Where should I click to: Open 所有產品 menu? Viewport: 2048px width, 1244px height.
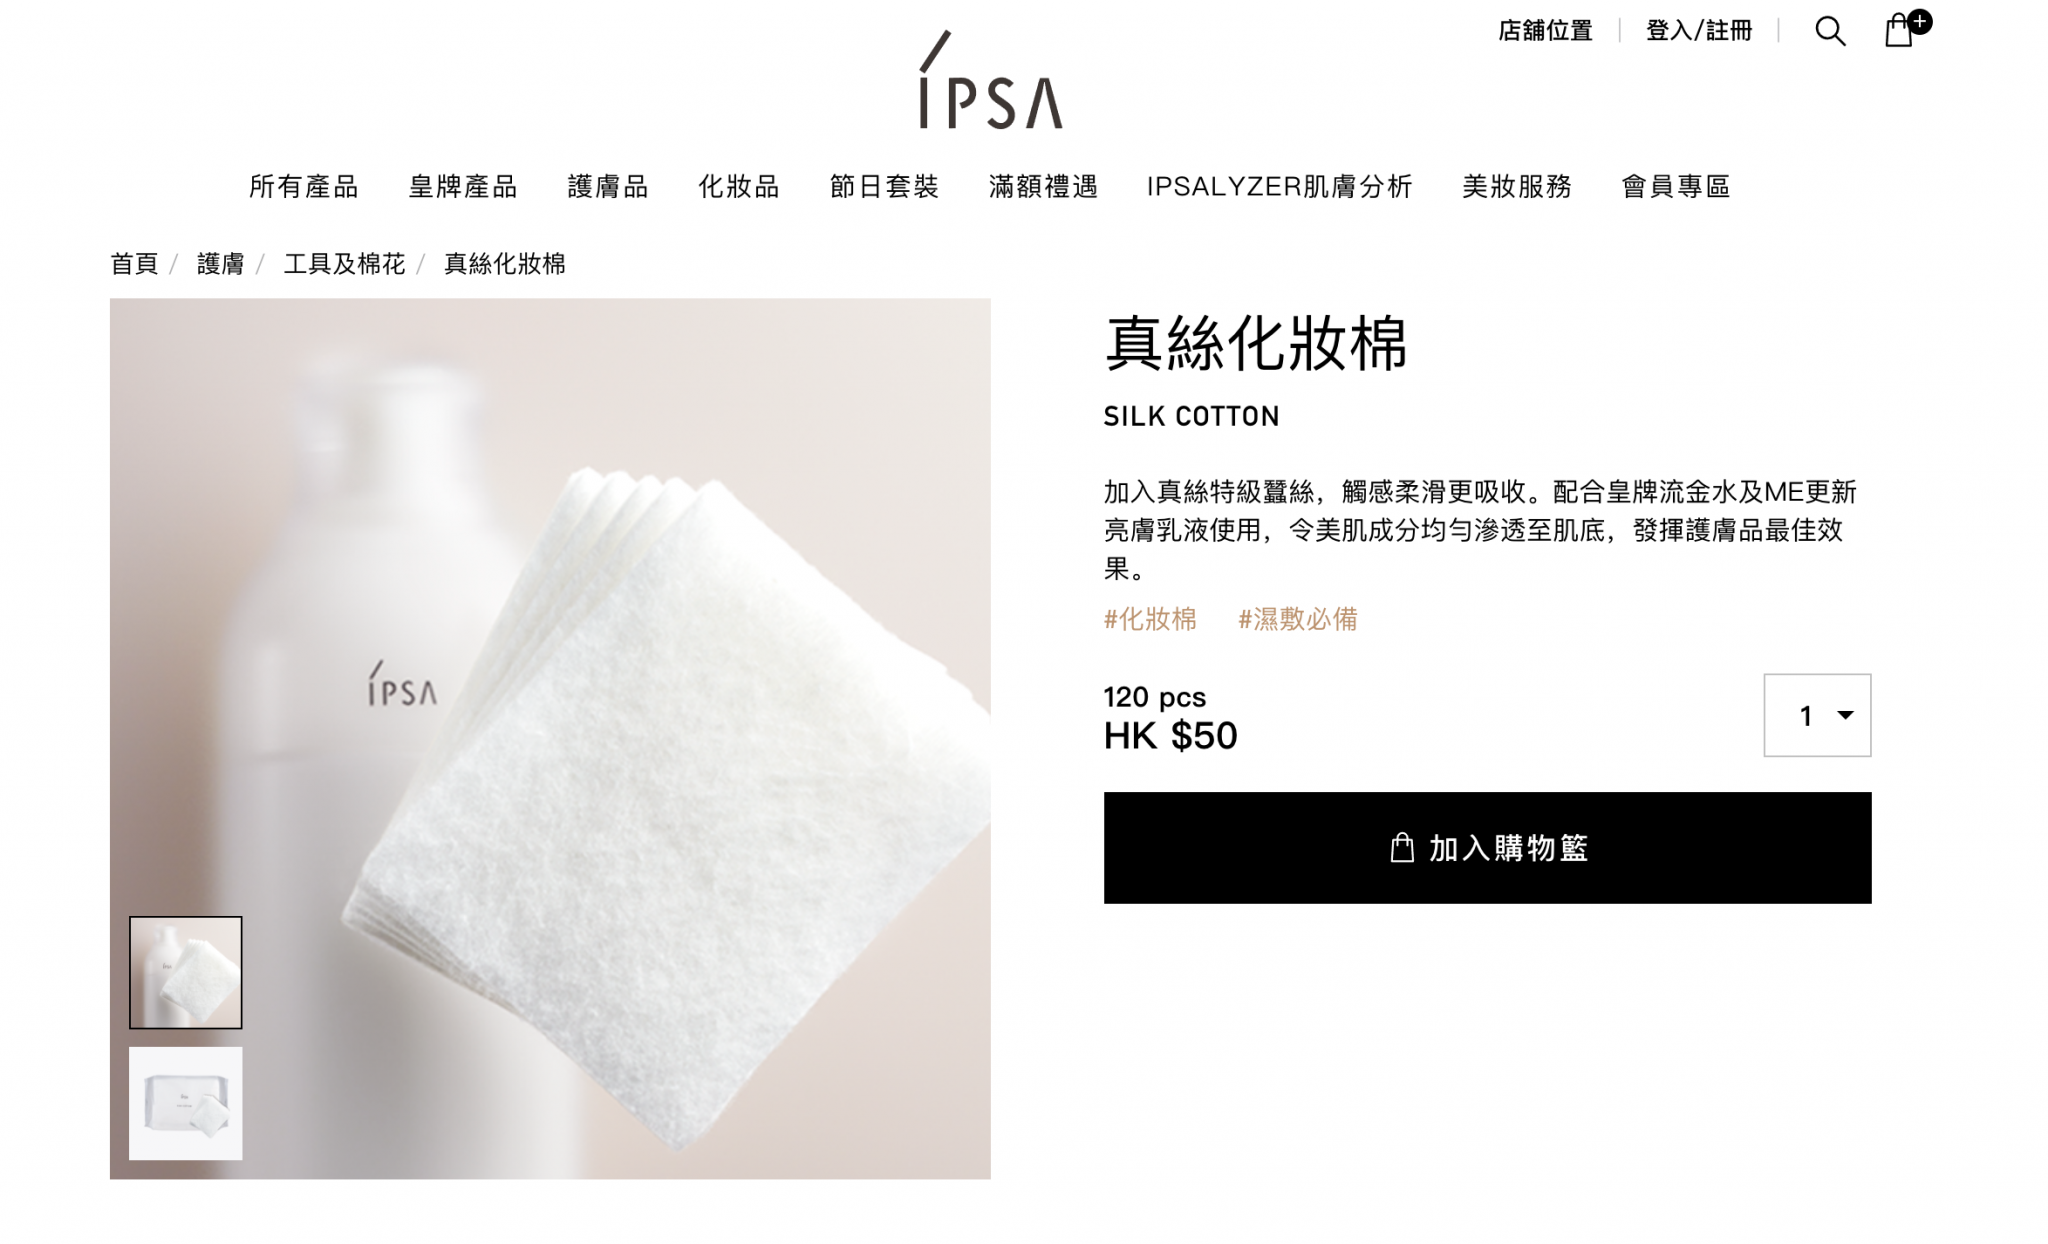pos(304,187)
